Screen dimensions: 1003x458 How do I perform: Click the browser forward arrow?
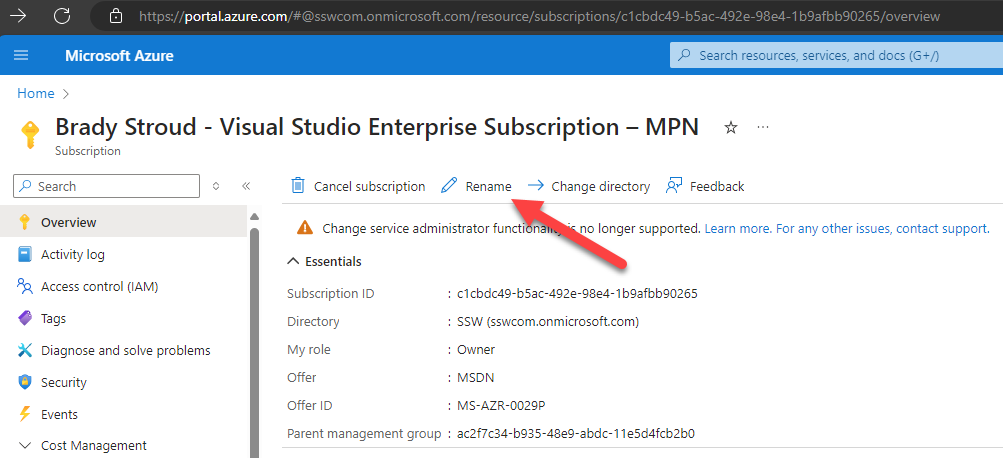18,16
